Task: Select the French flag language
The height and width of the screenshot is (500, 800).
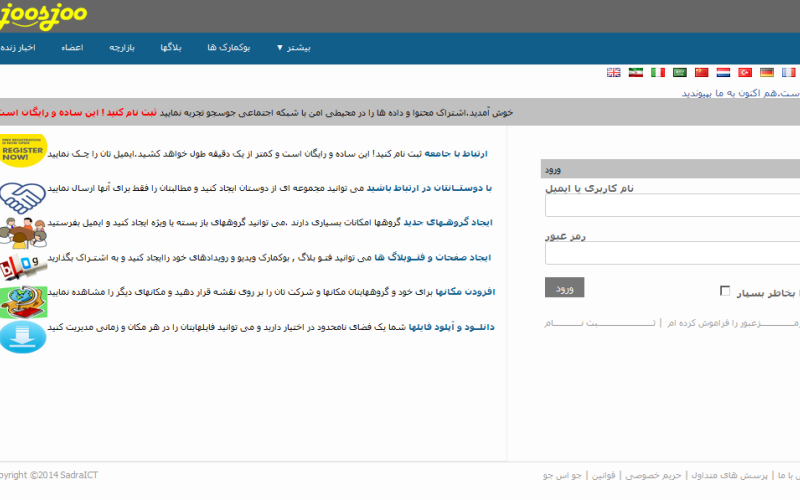Action: 789,72
